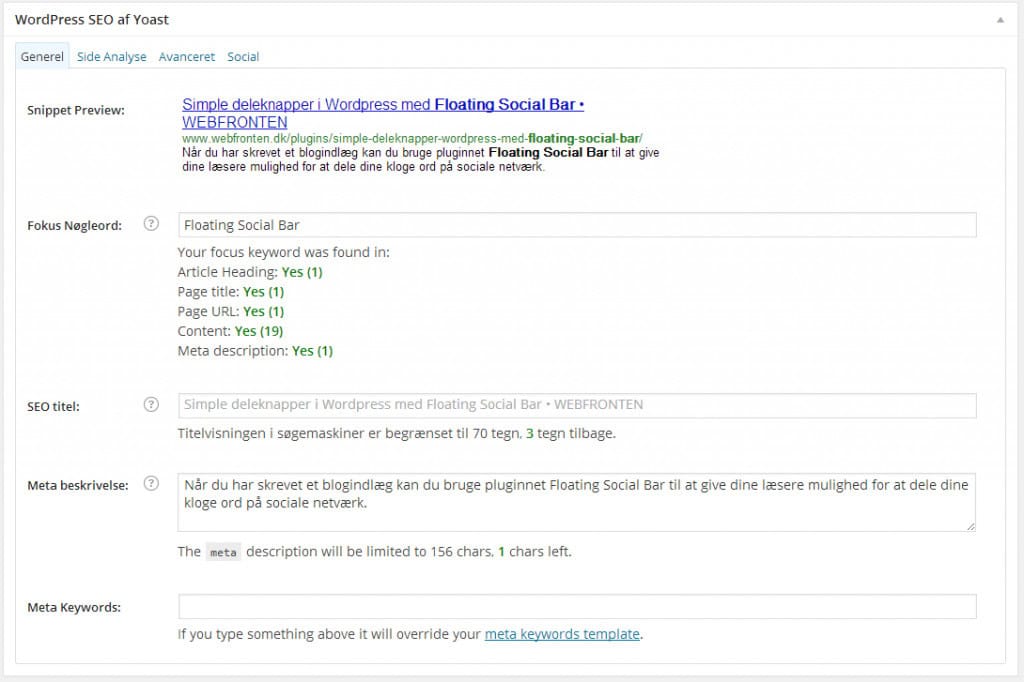The width and height of the screenshot is (1024, 682).
Task: Click the 'Fokus Nøgleord:' label
Action: (74, 226)
